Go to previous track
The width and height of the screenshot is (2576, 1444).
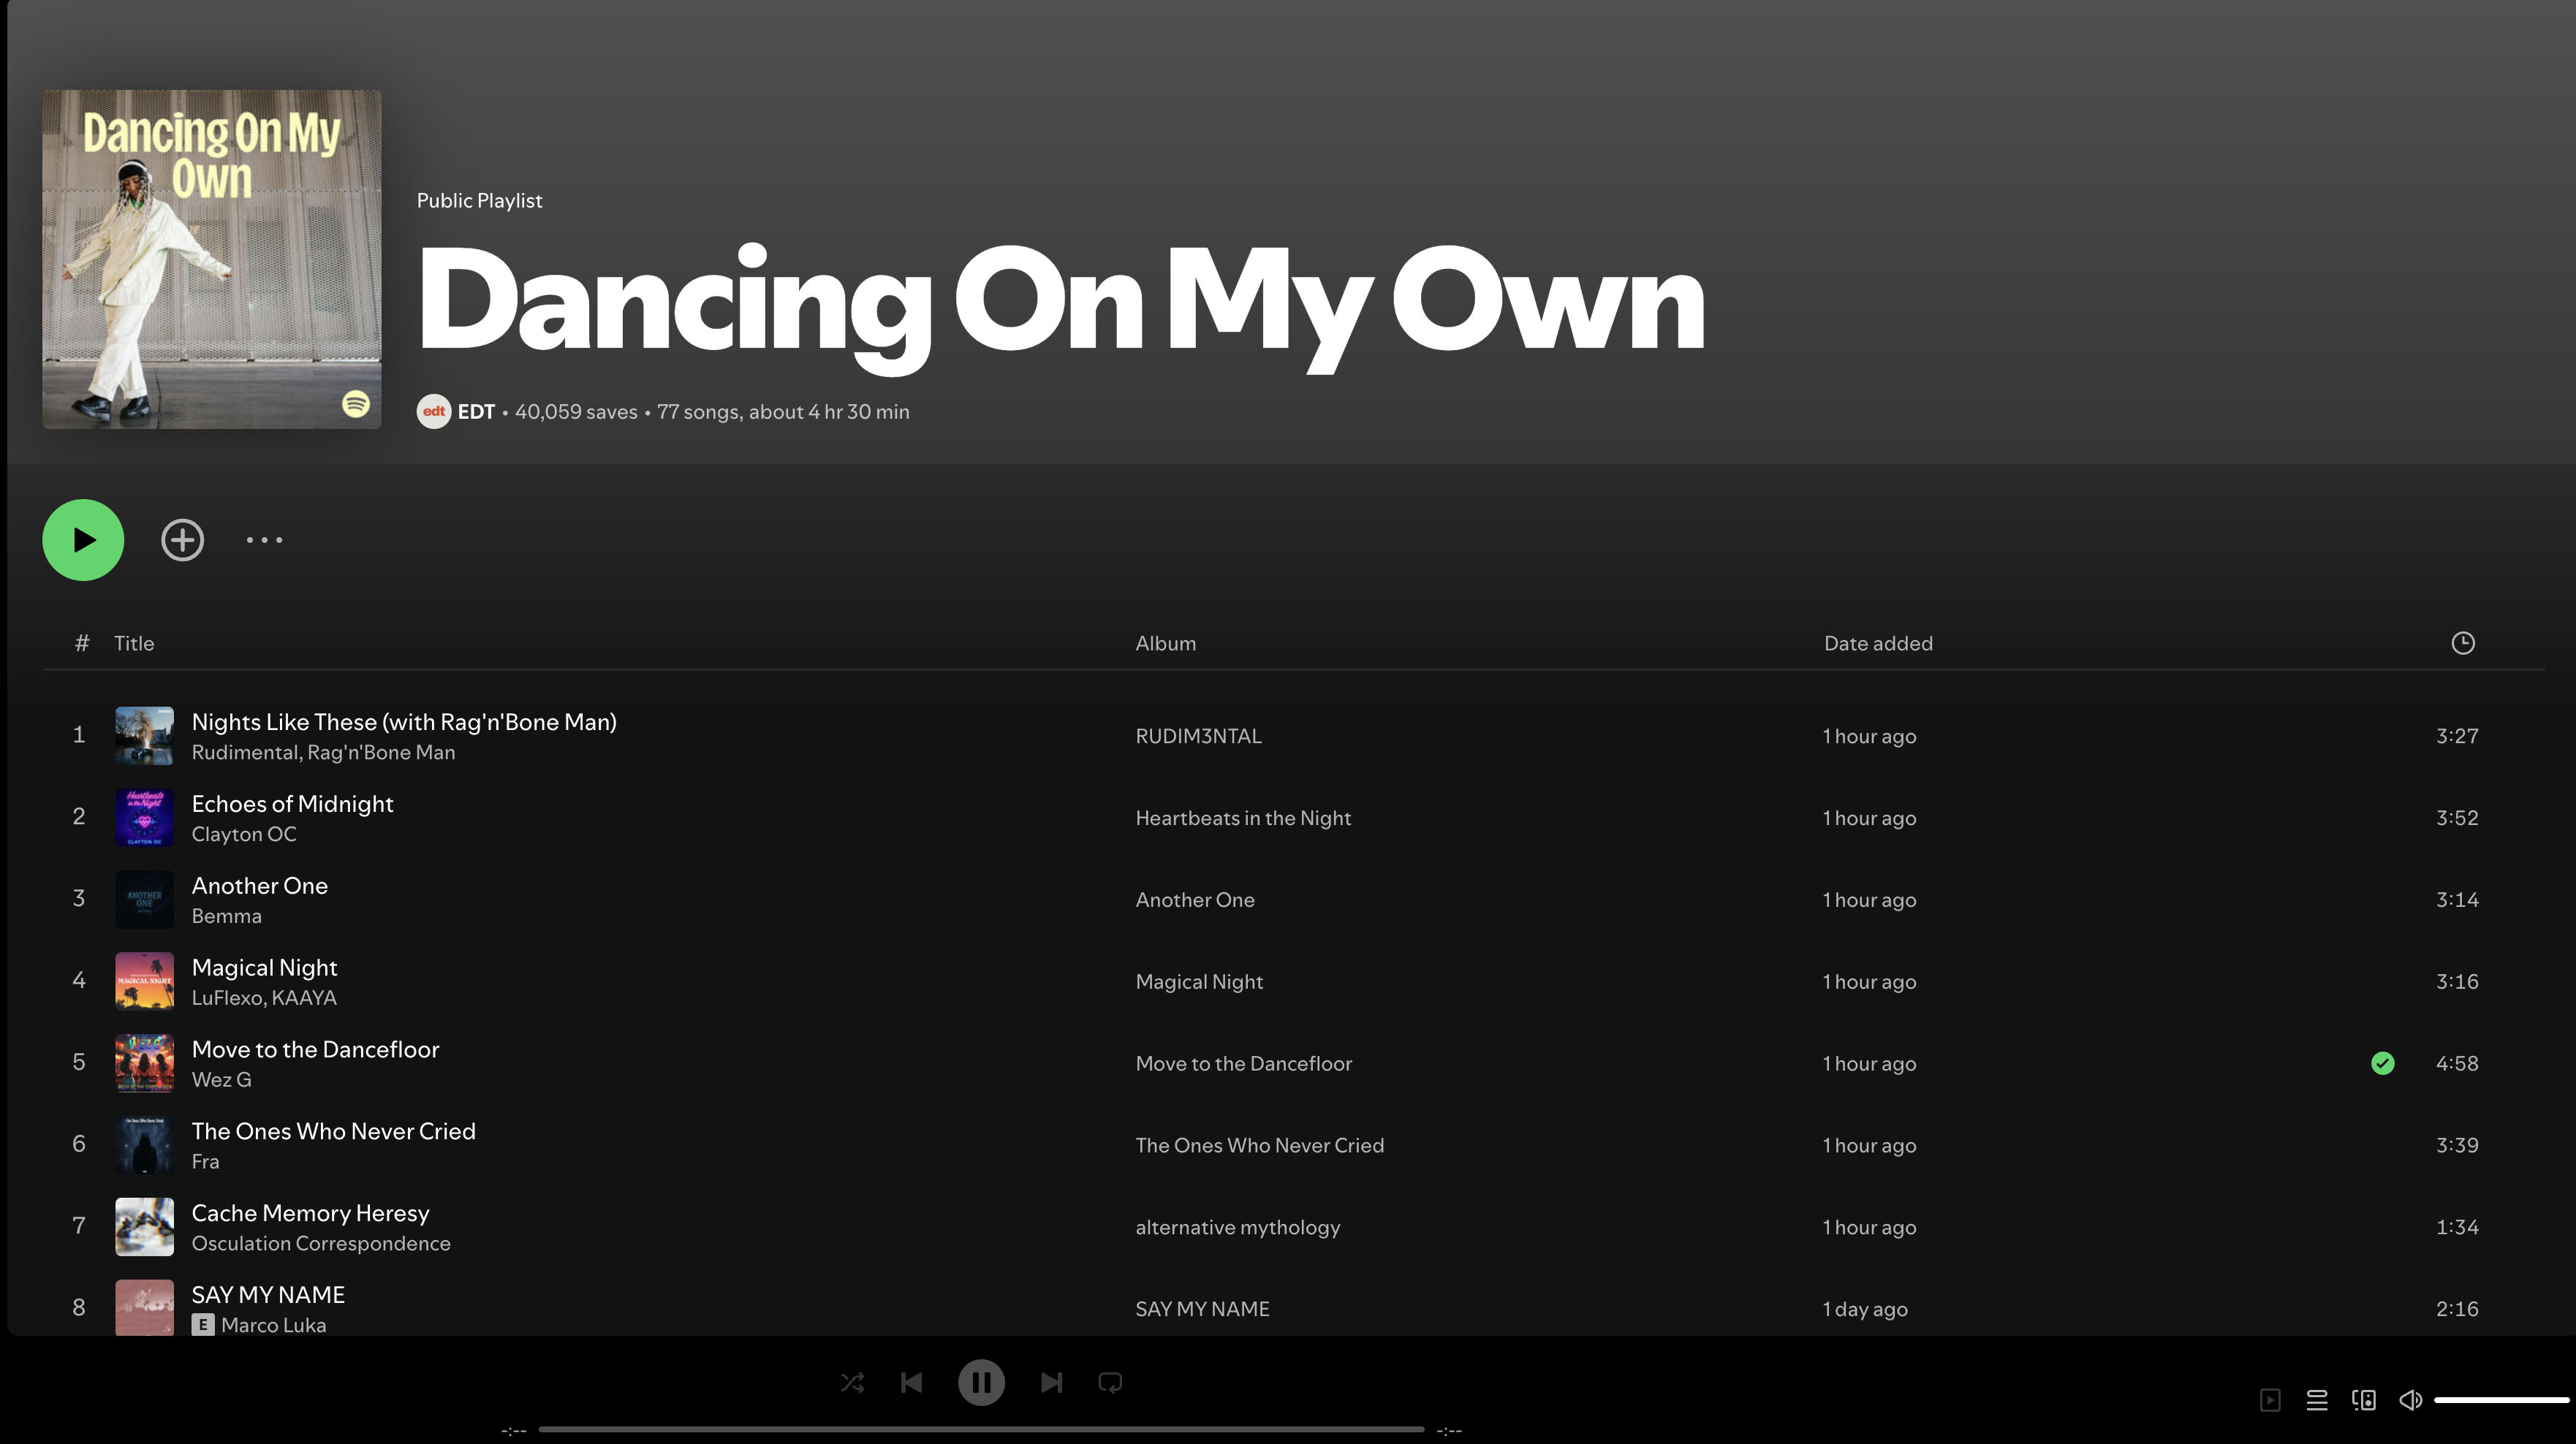coord(911,1382)
